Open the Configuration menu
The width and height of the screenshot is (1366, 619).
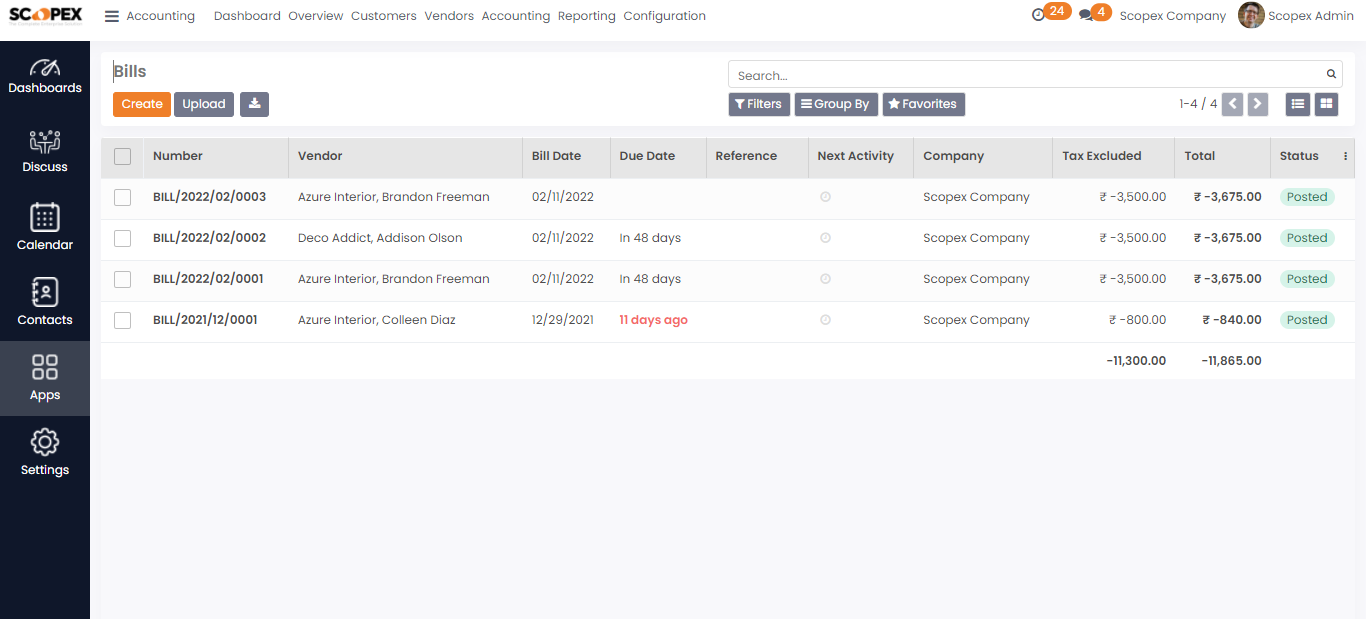click(x=664, y=16)
